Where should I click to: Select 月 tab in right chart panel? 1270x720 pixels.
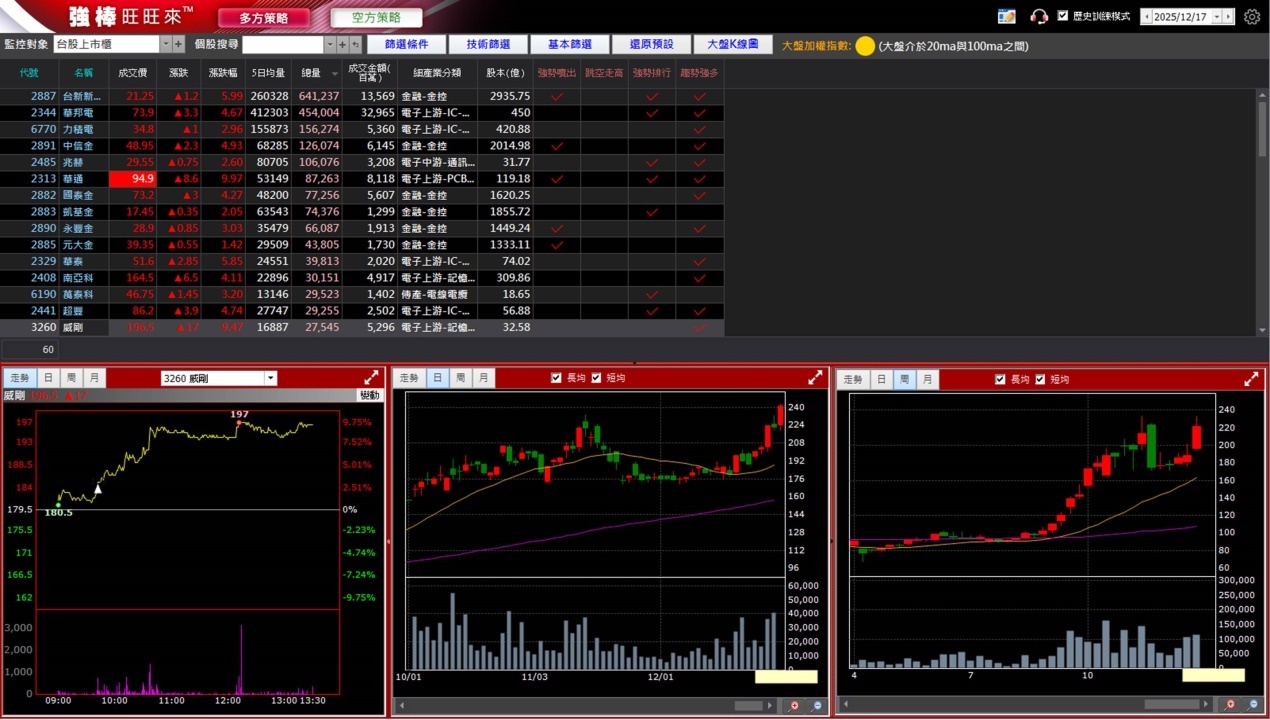(x=927, y=379)
